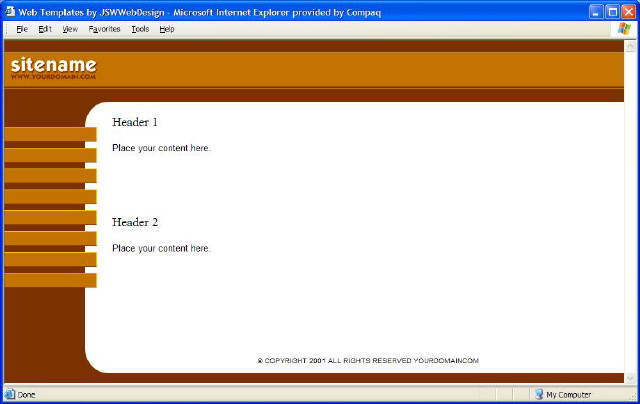The width and height of the screenshot is (640, 404).
Task: Click the My Computer zone icon
Action: [539, 394]
